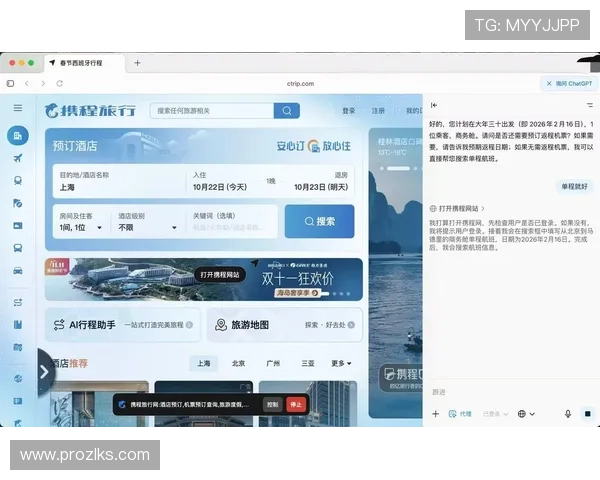Viewport: 600px width, 480px height.
Task: Start voice input with microphone icon
Action: (568, 414)
